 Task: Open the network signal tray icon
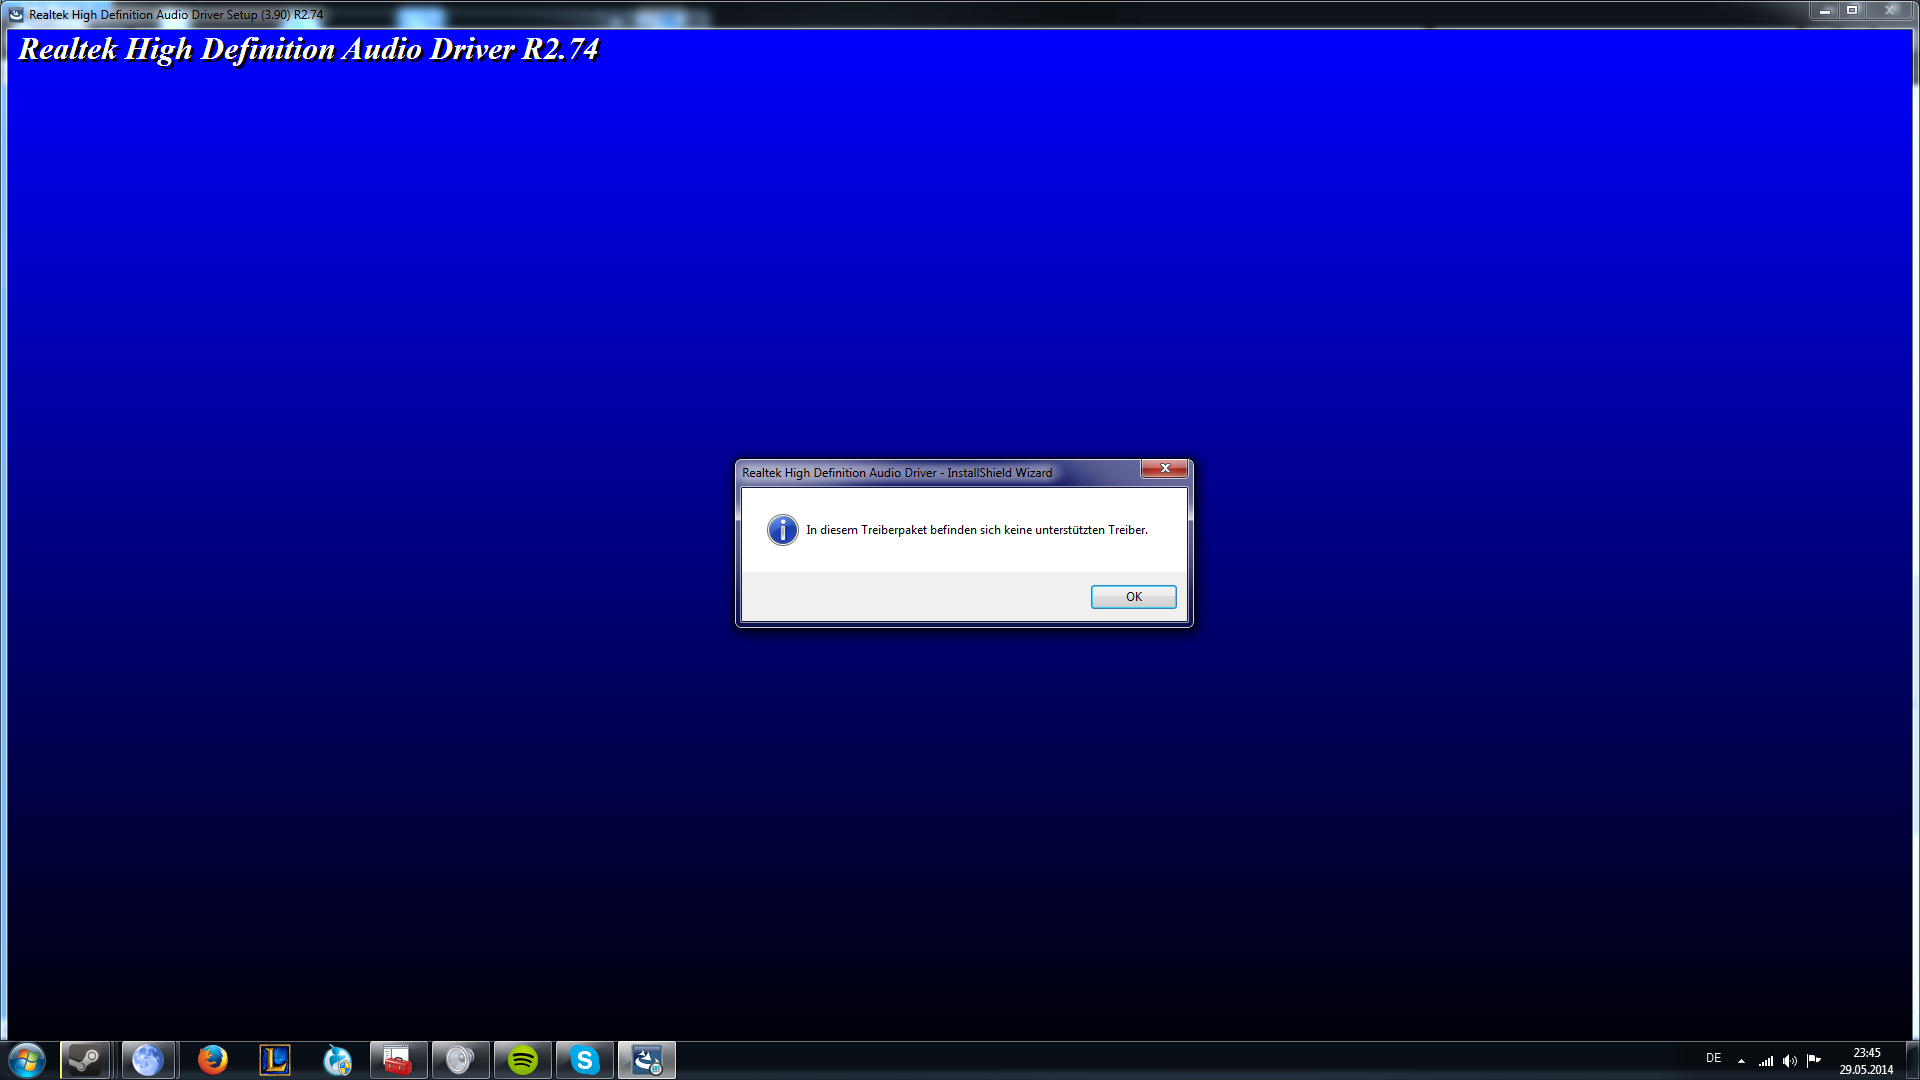tap(1766, 1061)
